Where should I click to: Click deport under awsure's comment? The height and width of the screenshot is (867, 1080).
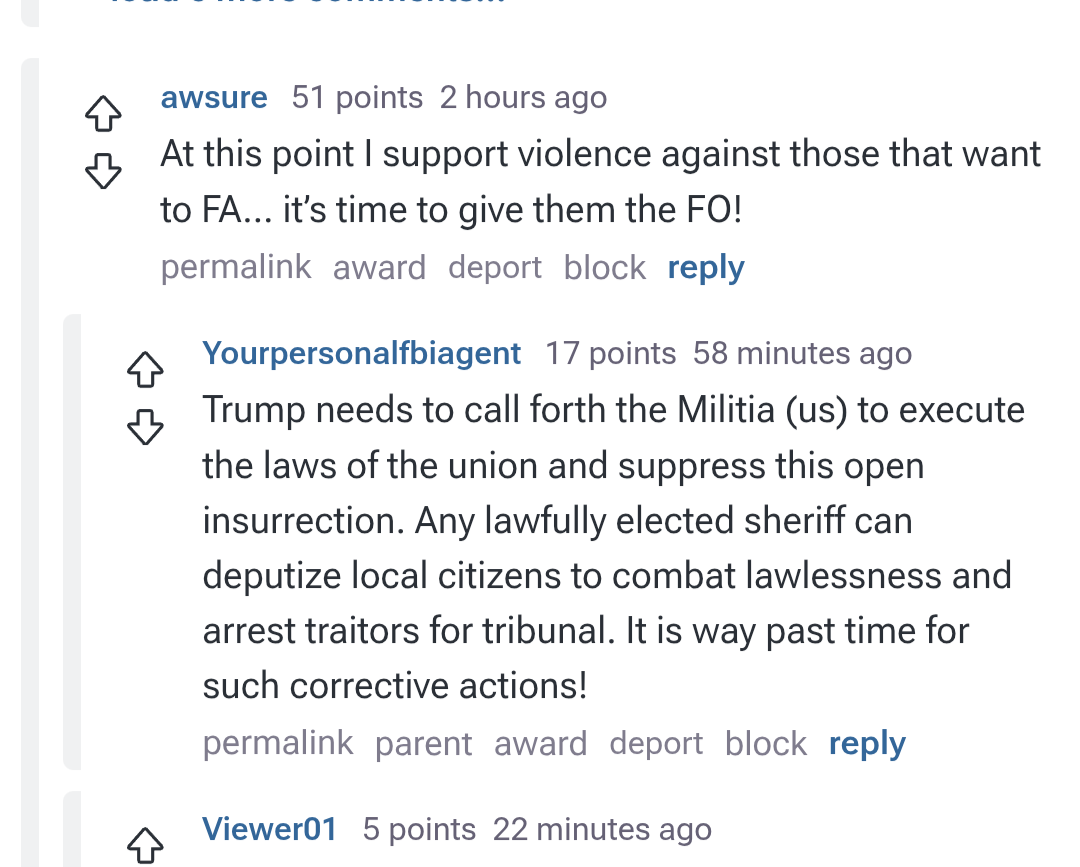coord(495,268)
